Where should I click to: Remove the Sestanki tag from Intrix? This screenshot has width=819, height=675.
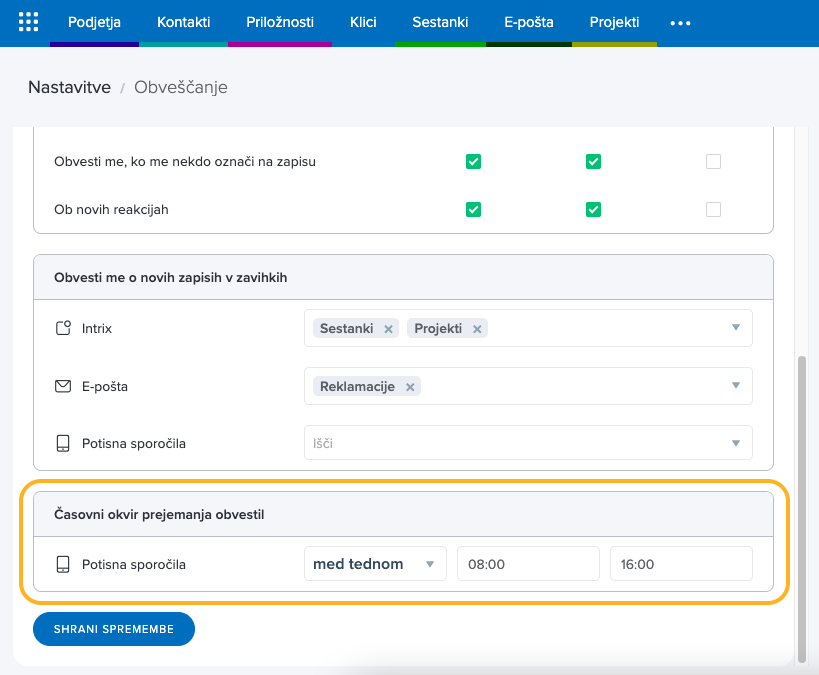(x=389, y=329)
